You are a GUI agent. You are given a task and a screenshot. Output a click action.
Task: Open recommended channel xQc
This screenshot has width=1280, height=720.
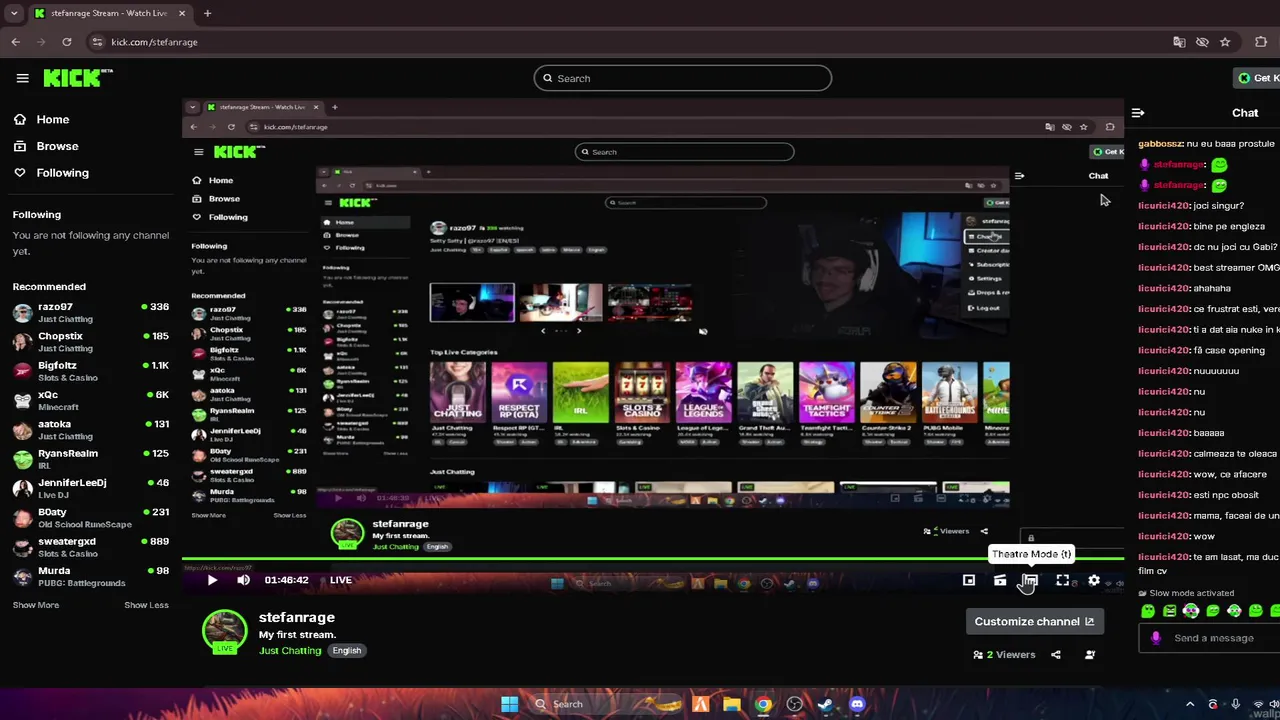tap(90, 400)
